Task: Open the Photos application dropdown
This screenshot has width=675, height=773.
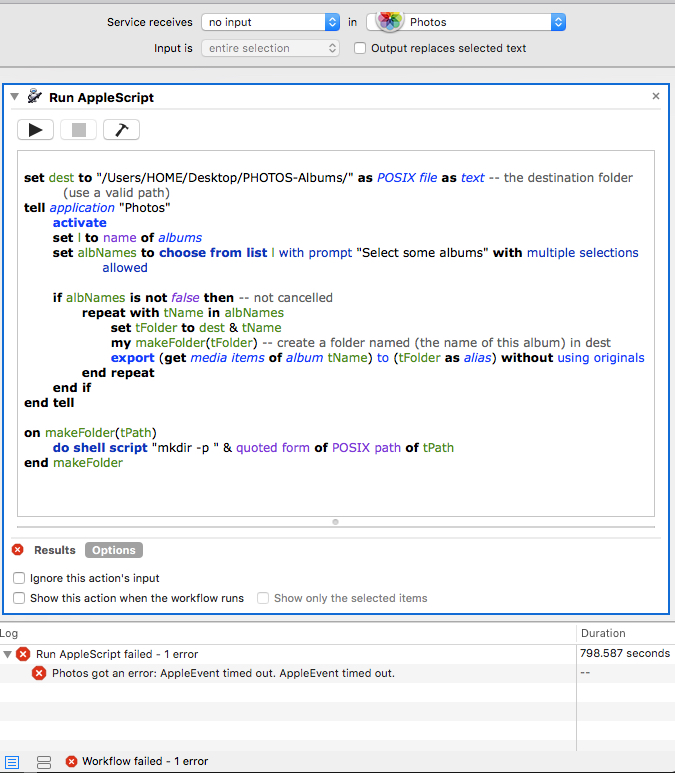Action: (x=467, y=21)
